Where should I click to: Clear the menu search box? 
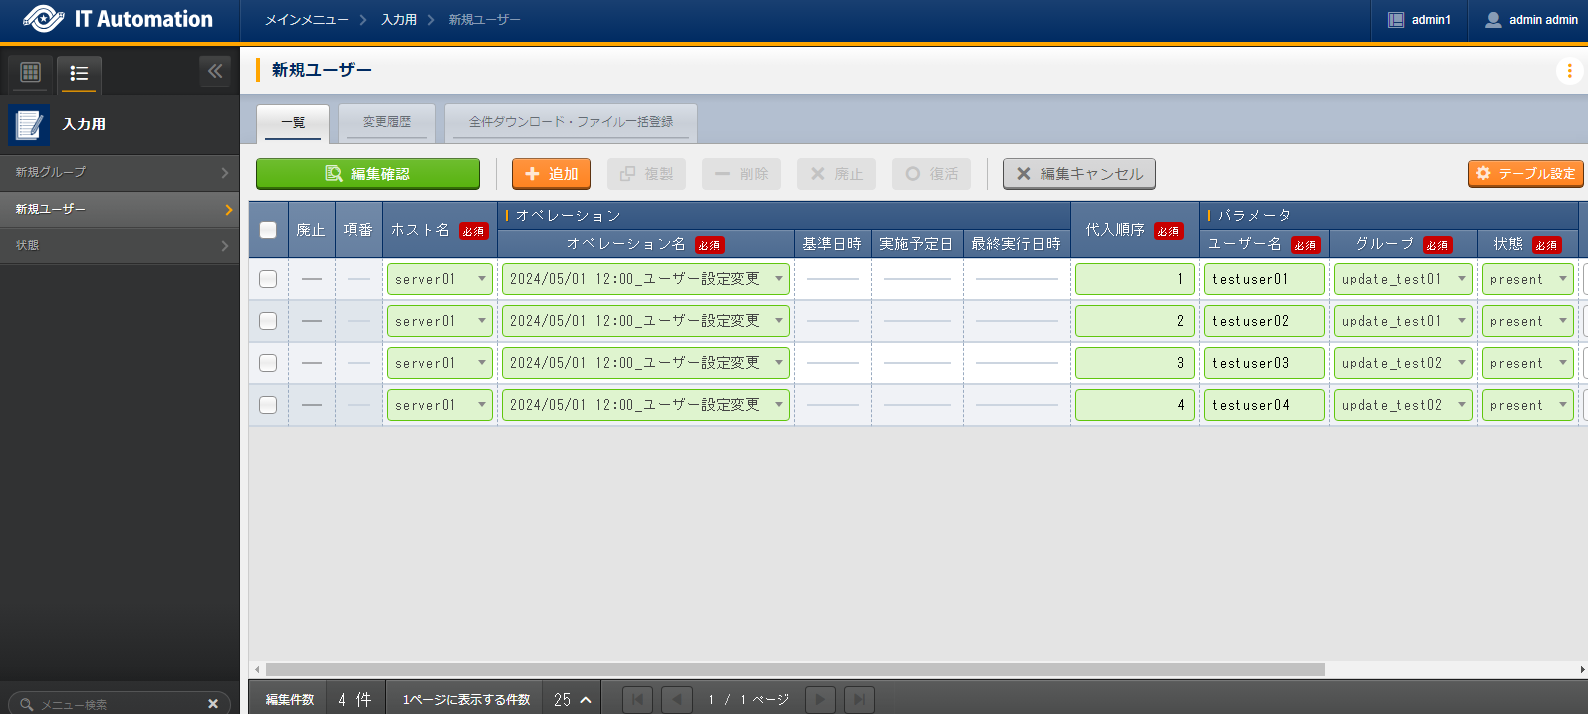[213, 704]
